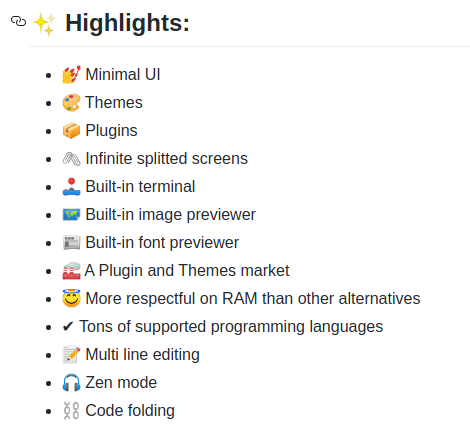
Task: Click the sparkles emoji in the heading
Action: click(44, 24)
